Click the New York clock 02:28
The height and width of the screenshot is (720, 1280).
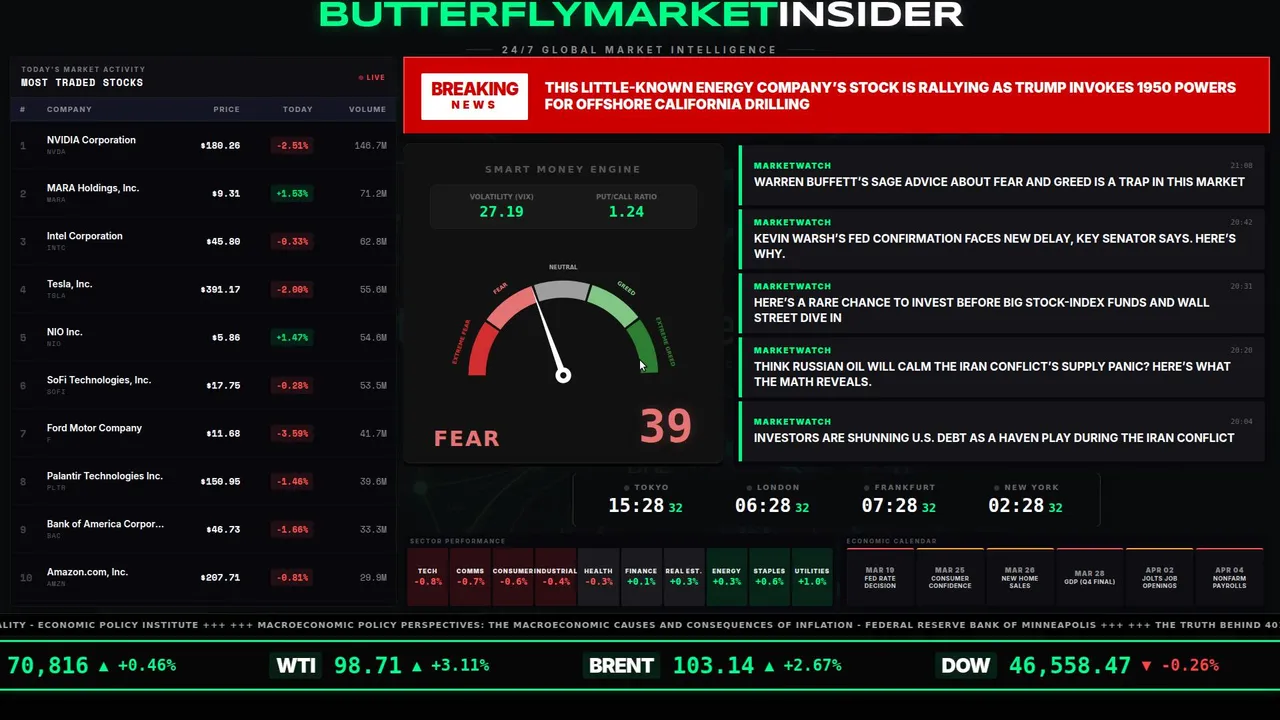(x=1016, y=506)
